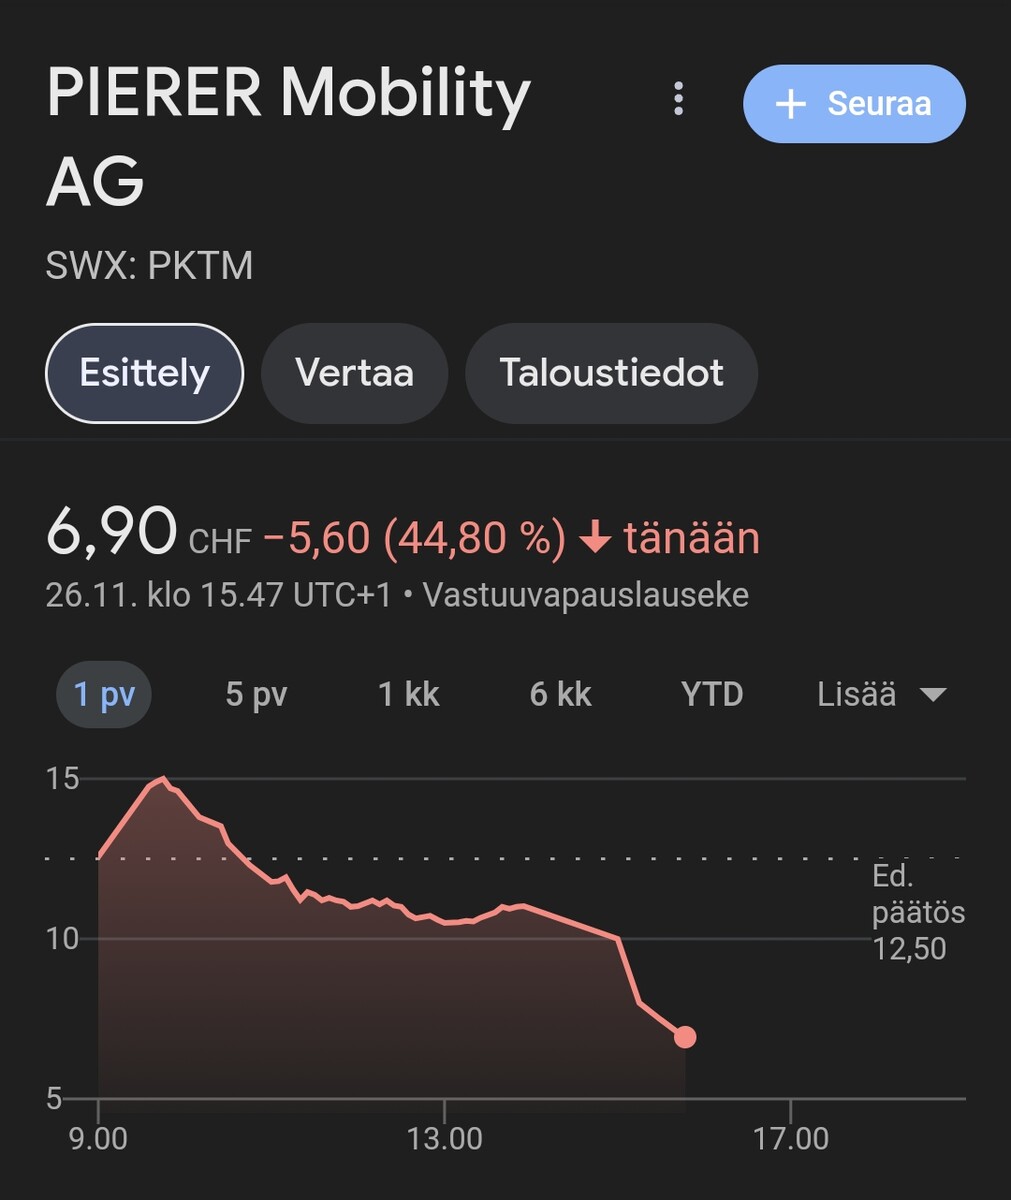Click the current price dot on chart
This screenshot has height=1200, width=1011.
[685, 1037]
